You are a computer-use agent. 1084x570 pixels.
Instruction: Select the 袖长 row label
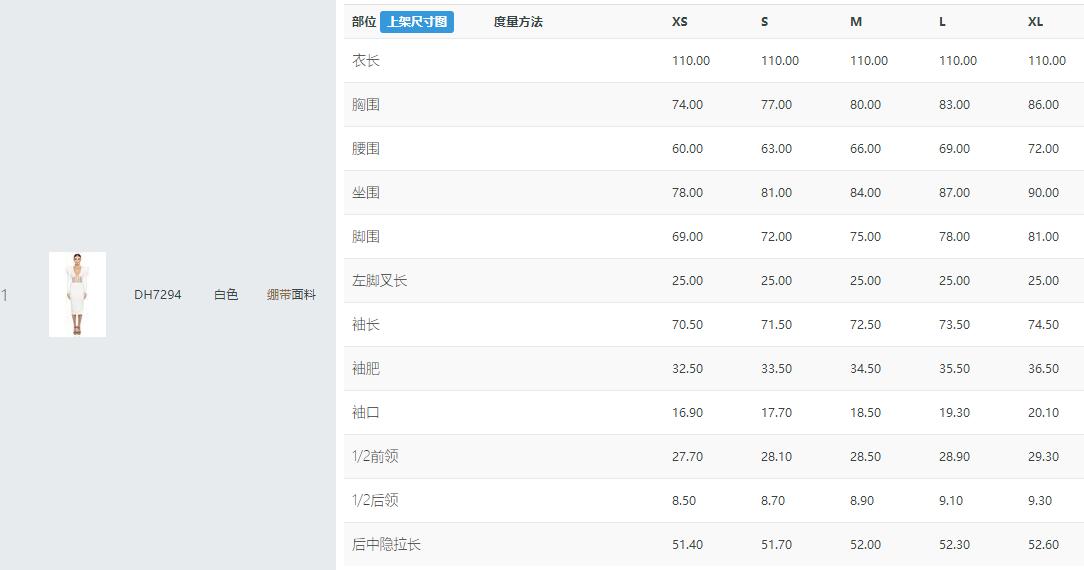pos(366,325)
